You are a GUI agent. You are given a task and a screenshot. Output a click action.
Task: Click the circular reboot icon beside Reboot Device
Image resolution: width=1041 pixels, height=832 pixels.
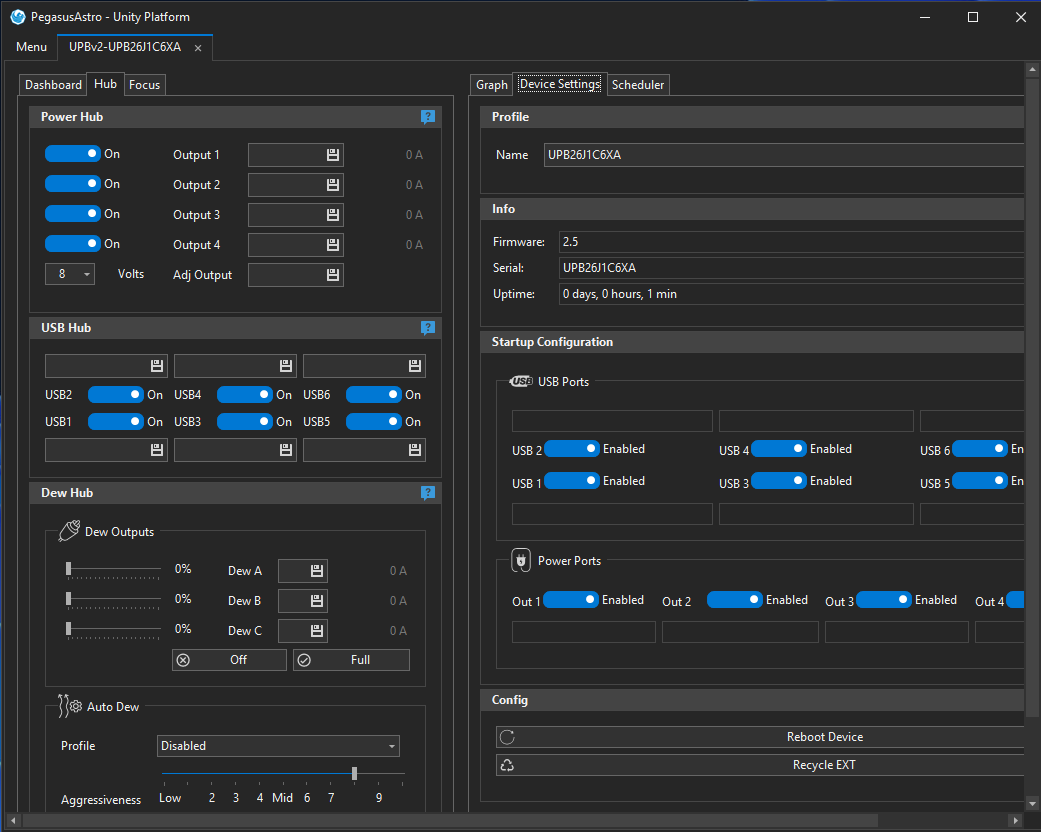[x=506, y=737]
